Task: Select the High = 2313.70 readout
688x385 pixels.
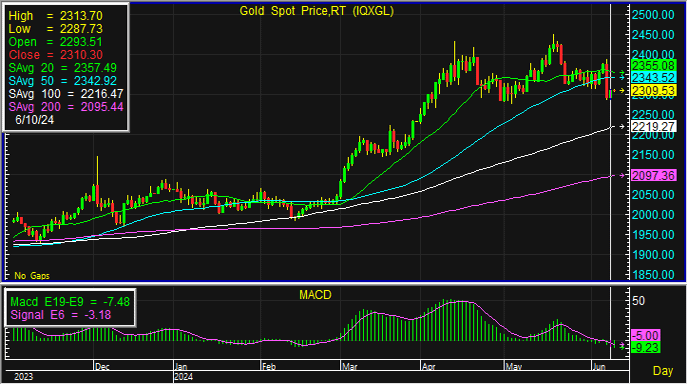Action: 55,16
